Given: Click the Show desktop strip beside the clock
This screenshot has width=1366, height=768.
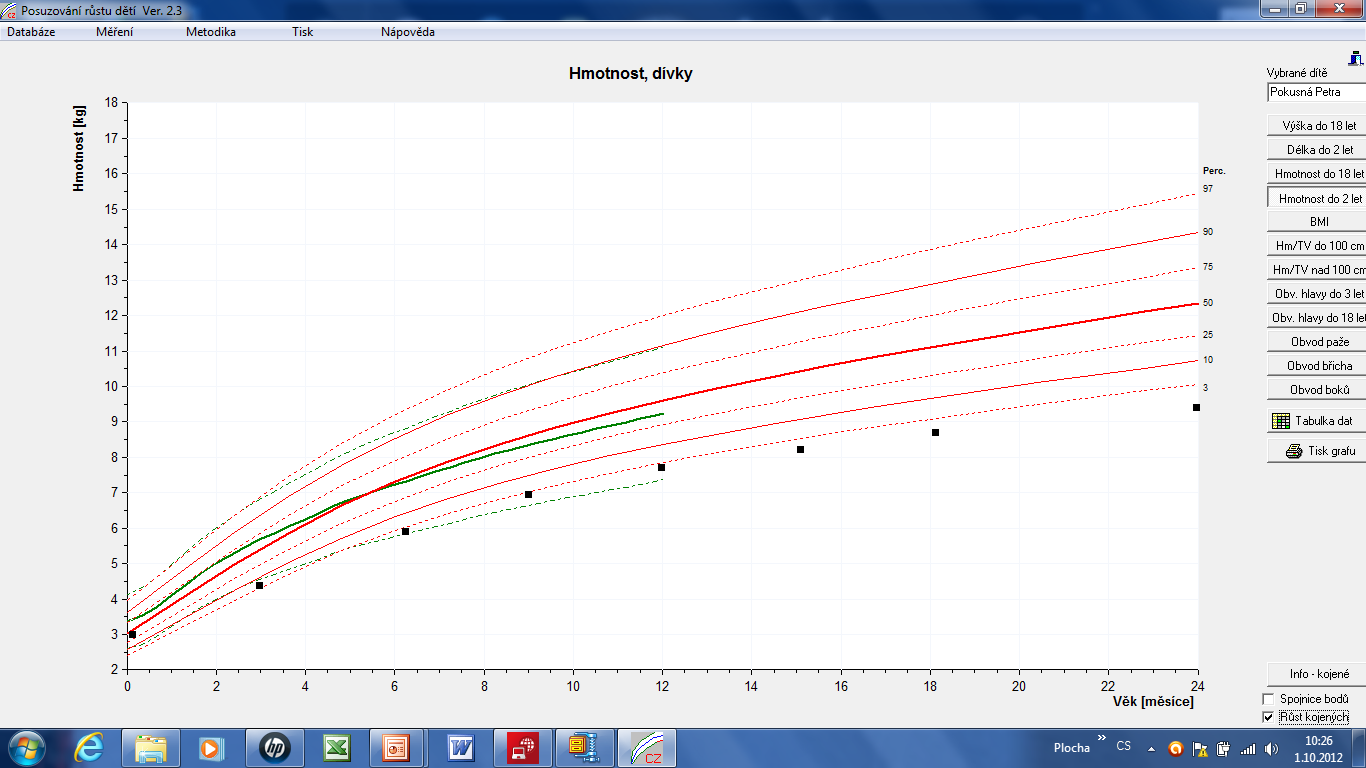Looking at the screenshot, I should [x=1358, y=748].
